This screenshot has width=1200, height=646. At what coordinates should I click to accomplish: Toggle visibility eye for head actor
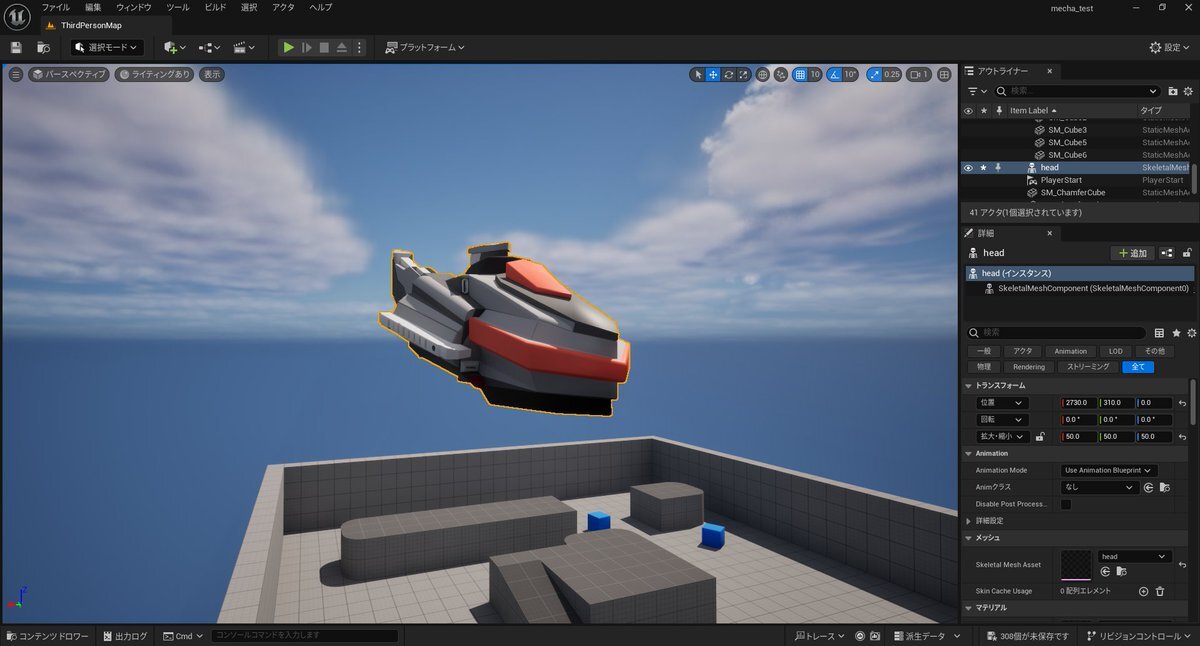coord(968,168)
